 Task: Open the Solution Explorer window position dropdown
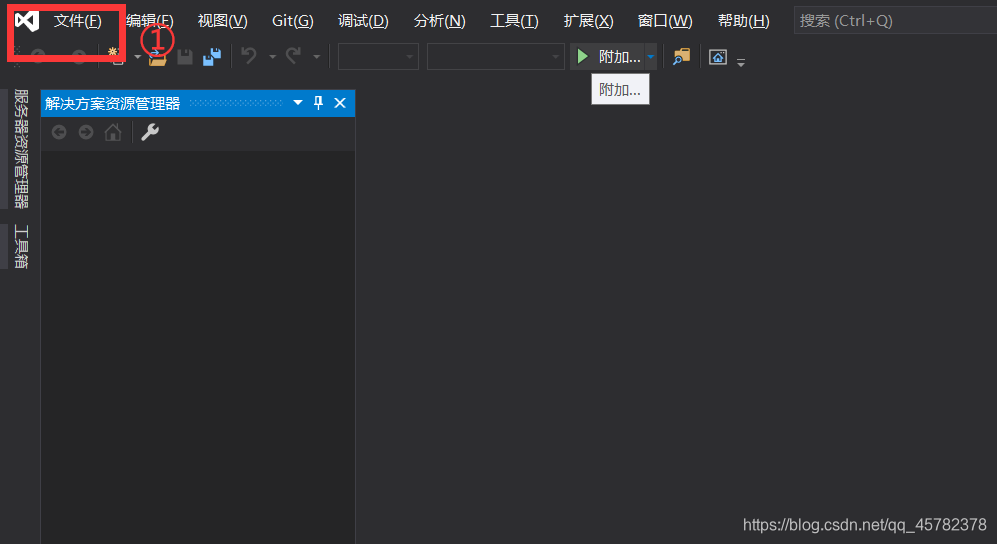298,103
